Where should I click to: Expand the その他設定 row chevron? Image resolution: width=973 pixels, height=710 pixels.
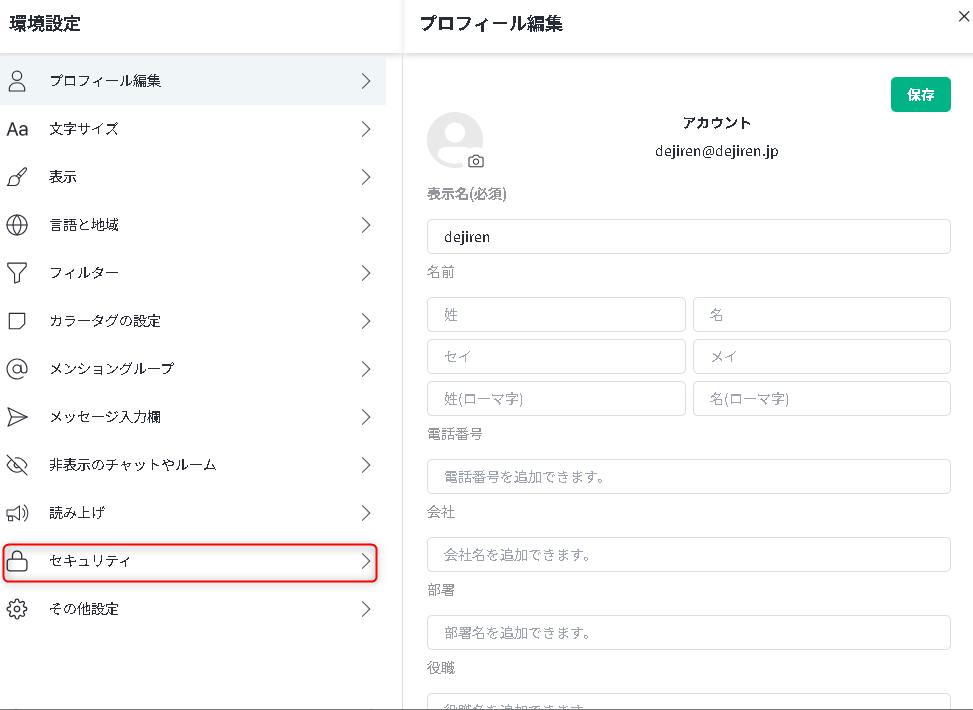[x=366, y=609]
